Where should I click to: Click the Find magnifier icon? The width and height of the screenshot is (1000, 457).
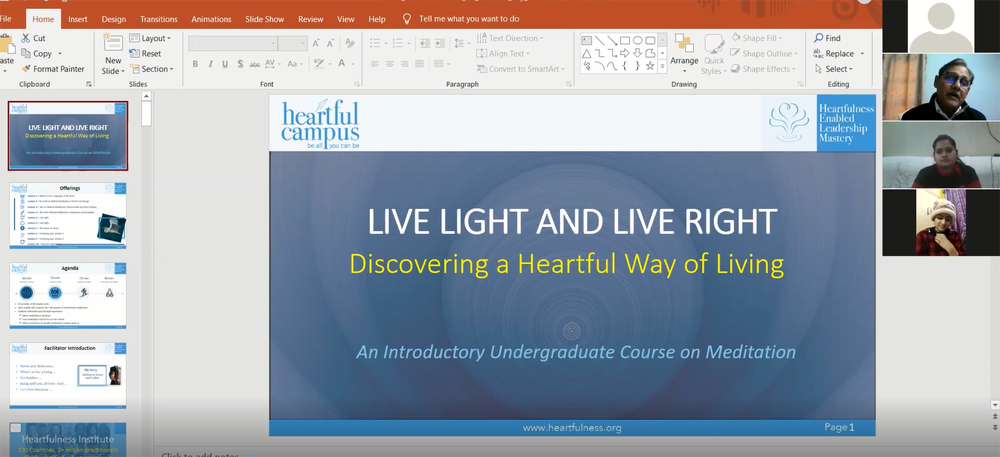[819, 38]
